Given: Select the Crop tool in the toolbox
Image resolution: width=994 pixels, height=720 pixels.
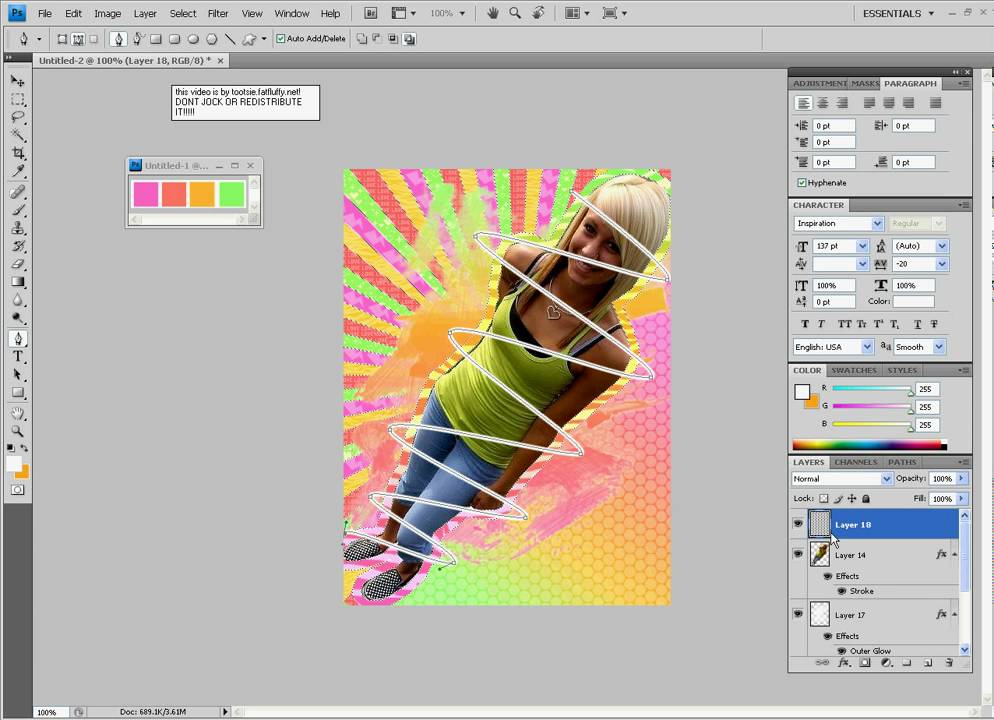Looking at the screenshot, I should [18, 154].
